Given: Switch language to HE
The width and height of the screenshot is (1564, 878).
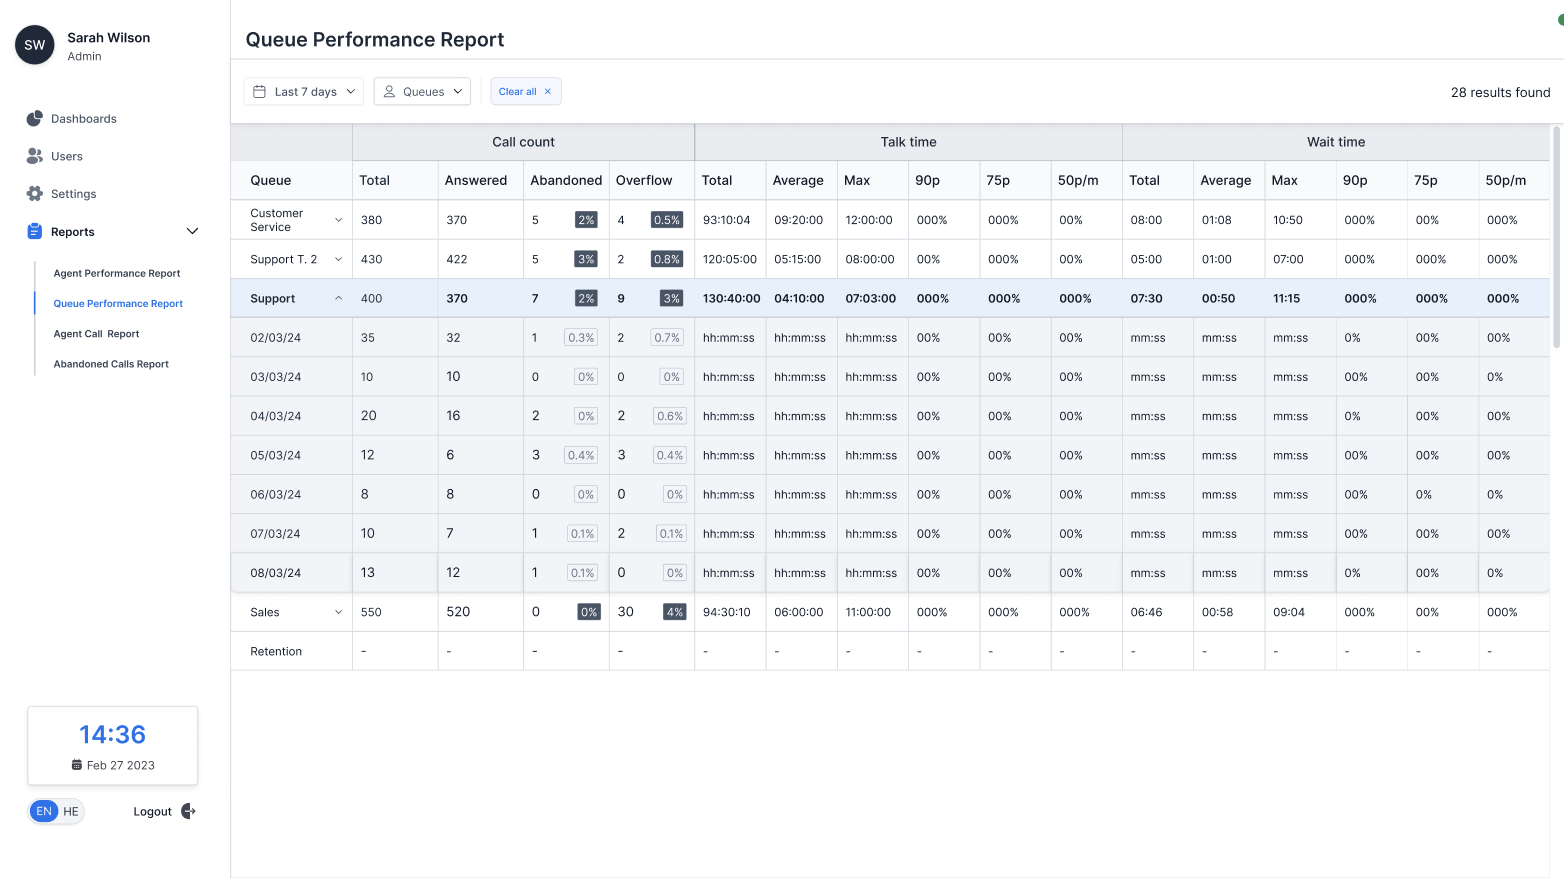Looking at the screenshot, I should point(71,811).
